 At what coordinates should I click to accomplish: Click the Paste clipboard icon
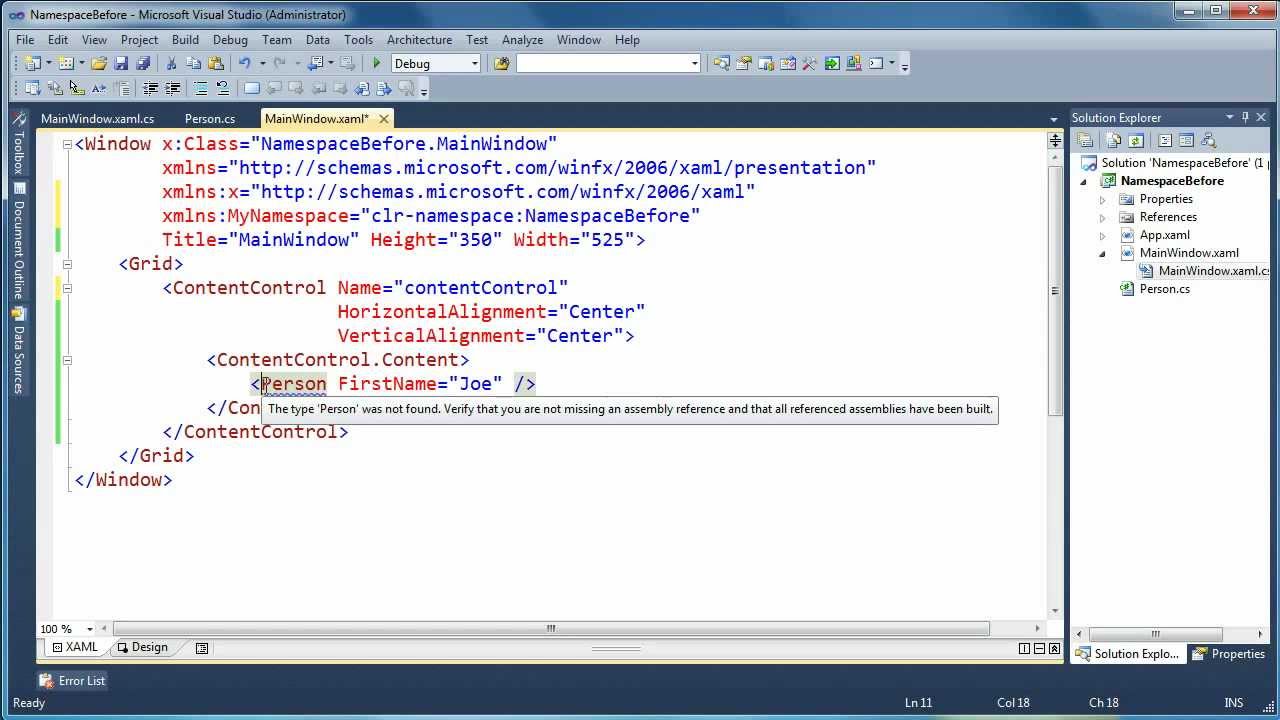215,63
